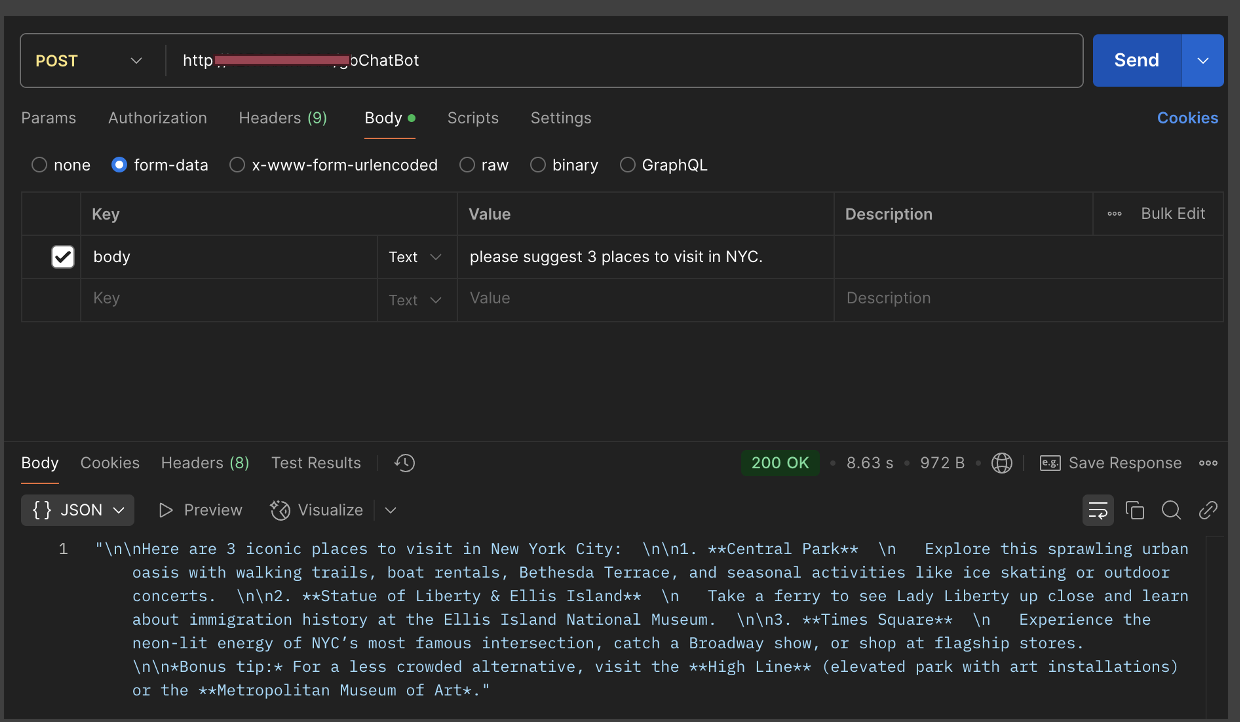The image size is (1240, 722).
Task: Open the Scripts tab
Action: pos(473,118)
